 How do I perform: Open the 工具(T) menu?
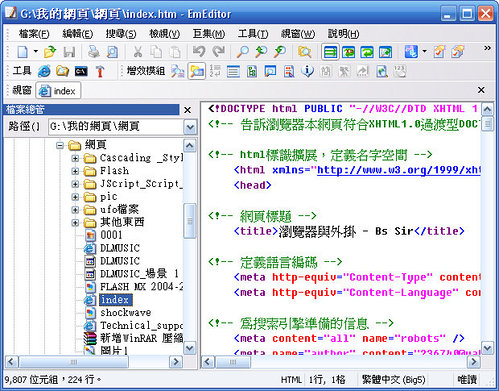coord(253,34)
